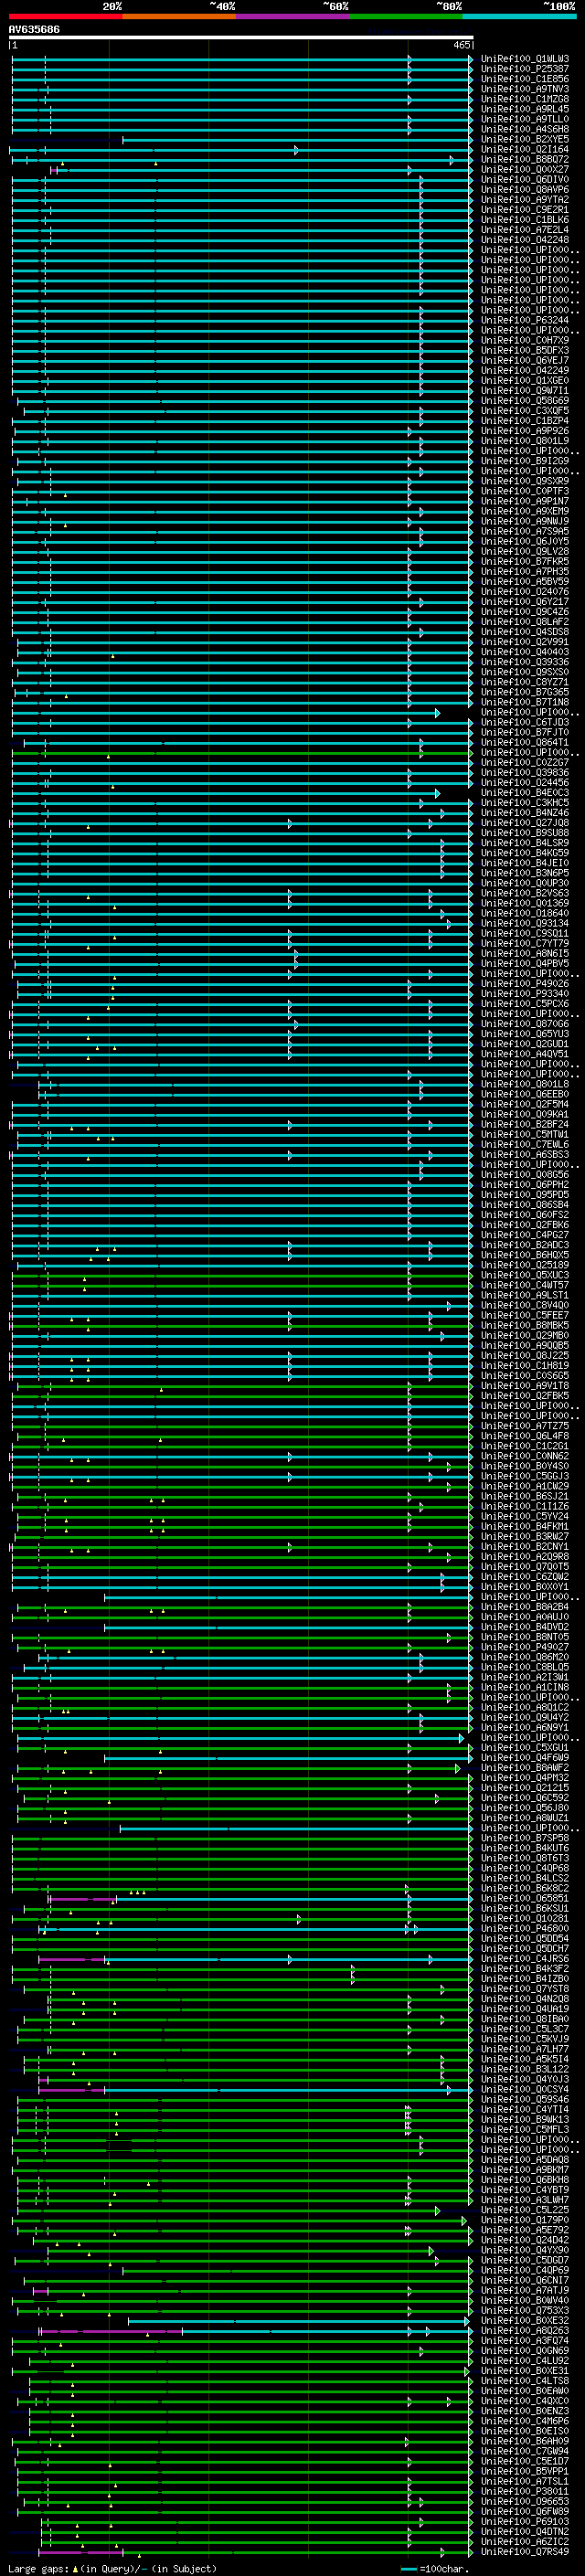Viewport: 585px width, 2576px height.
Task: Select label UniRef100_A6ZIC2
Action: (x=525, y=2541)
